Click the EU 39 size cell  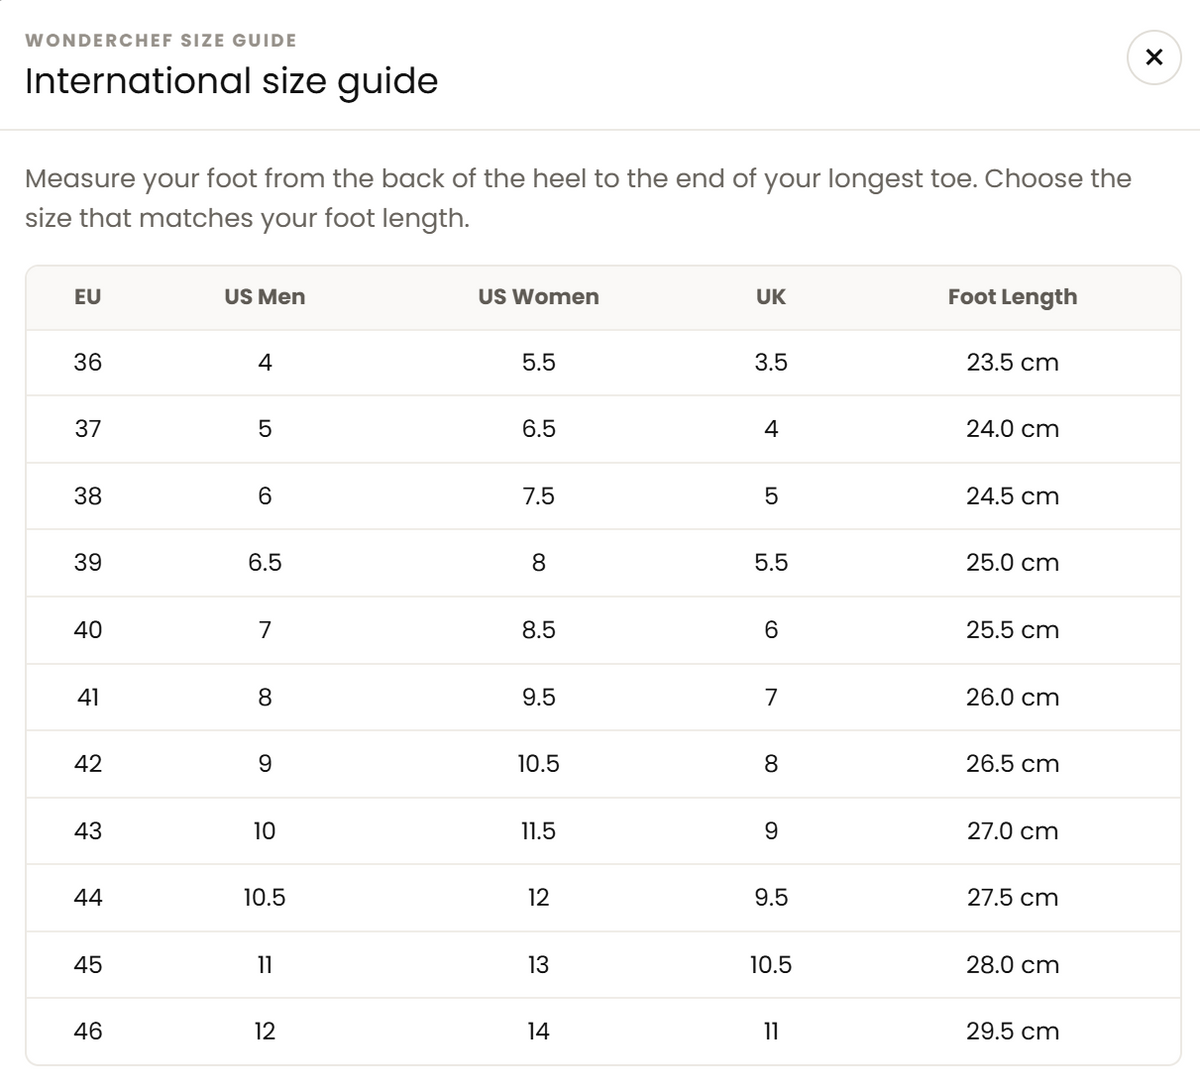pyautogui.click(x=88, y=563)
